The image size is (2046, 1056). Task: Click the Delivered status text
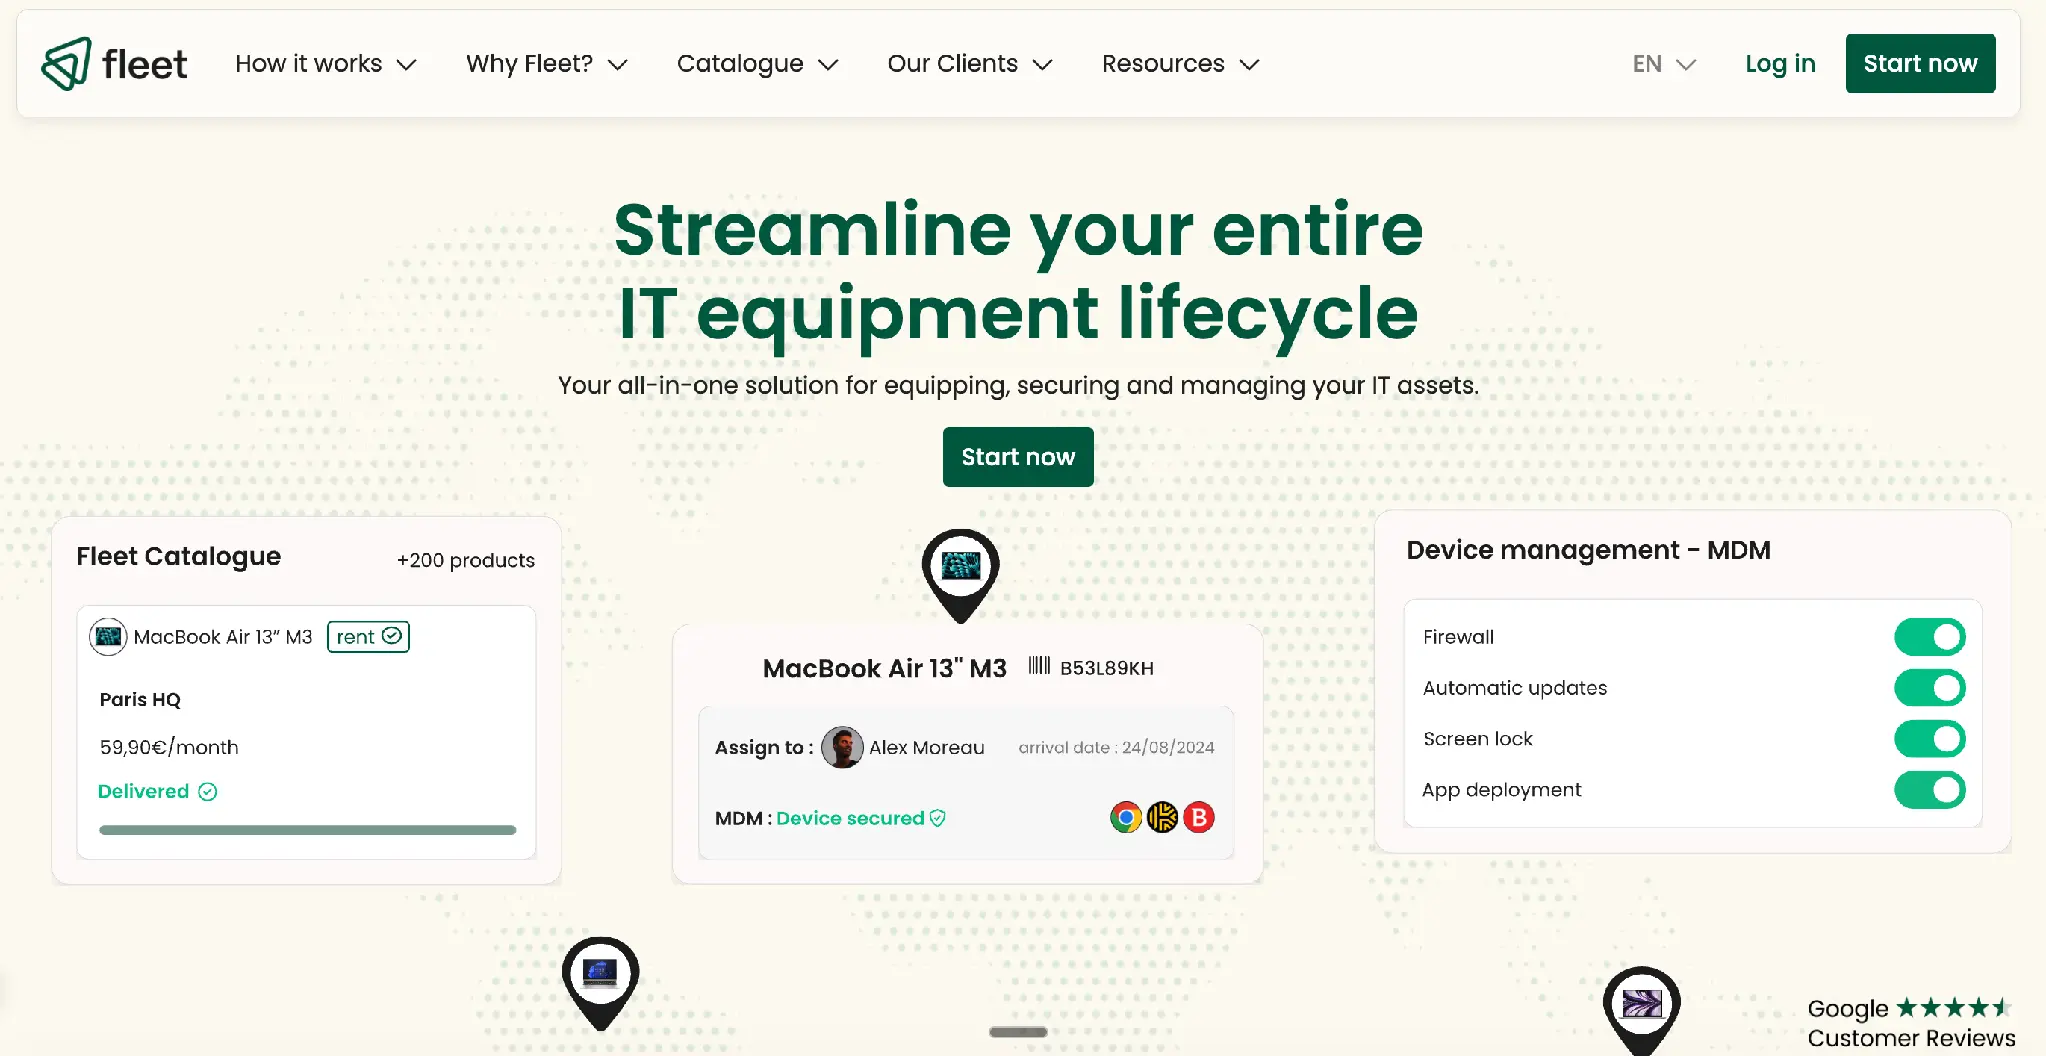[143, 791]
